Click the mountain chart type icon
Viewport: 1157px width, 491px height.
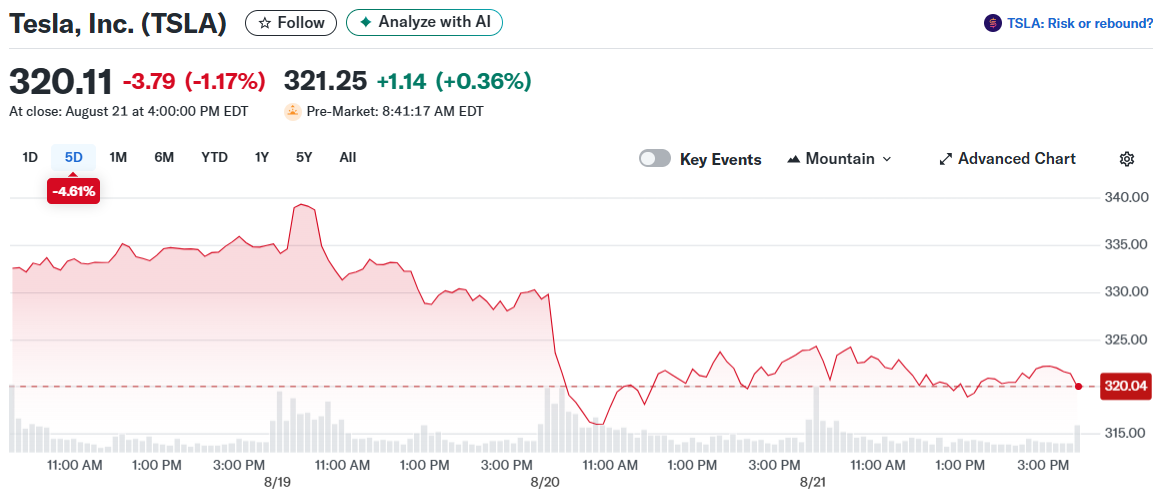pos(794,159)
